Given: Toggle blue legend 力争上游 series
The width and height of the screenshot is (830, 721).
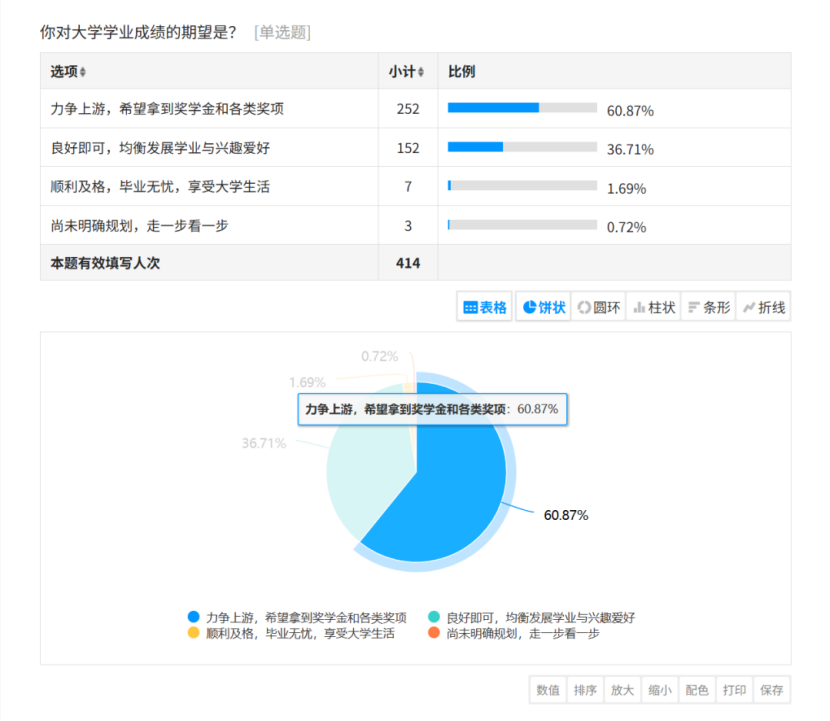Looking at the screenshot, I should 296,617.
